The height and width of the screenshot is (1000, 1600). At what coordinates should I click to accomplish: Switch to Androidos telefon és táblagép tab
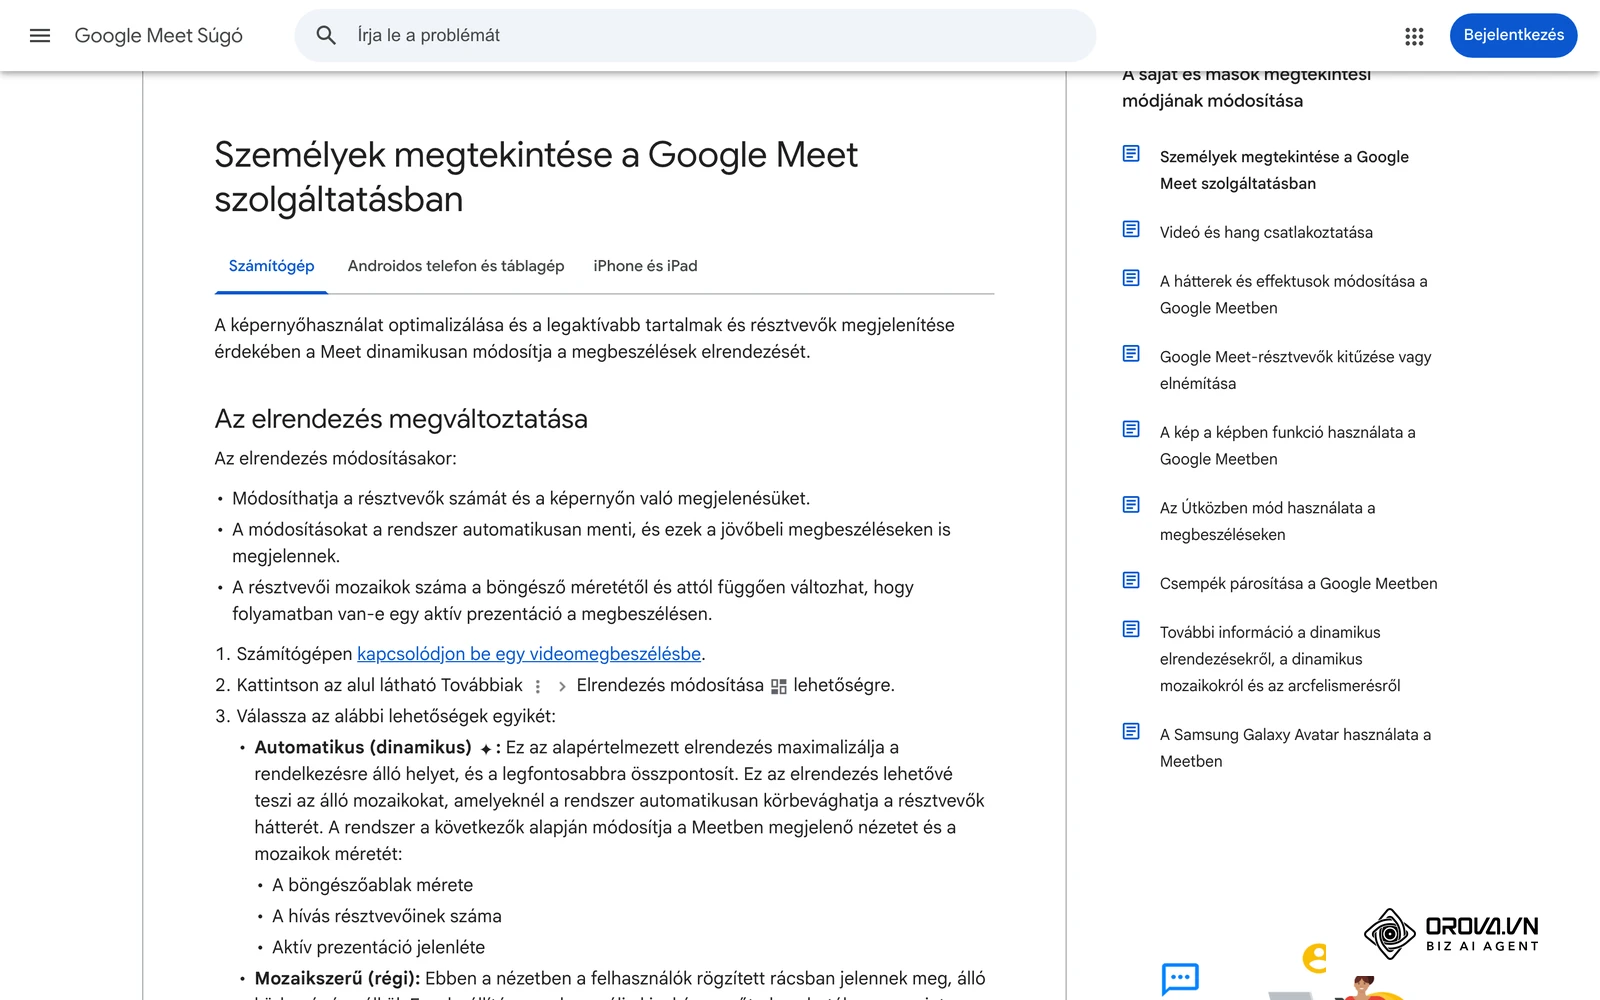(456, 266)
